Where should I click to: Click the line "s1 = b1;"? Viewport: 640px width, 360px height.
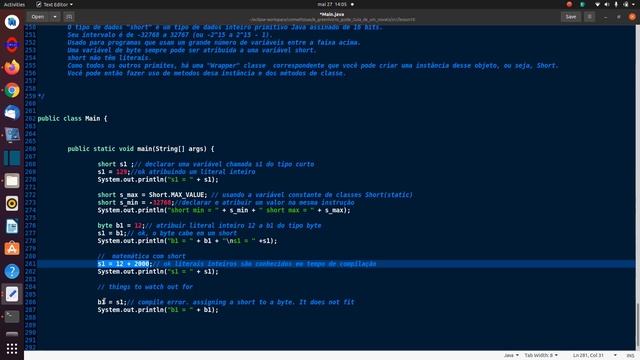pyautogui.click(x=112, y=233)
